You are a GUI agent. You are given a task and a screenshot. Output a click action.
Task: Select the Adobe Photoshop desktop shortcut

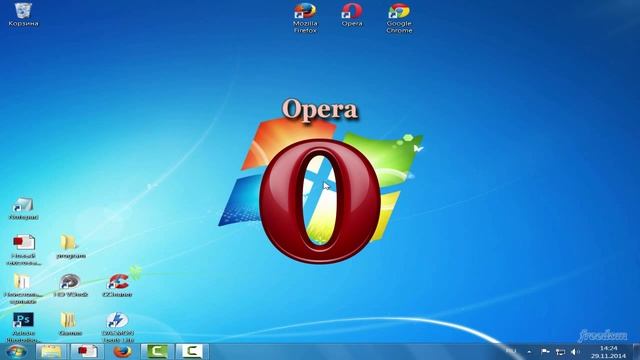tap(23, 327)
